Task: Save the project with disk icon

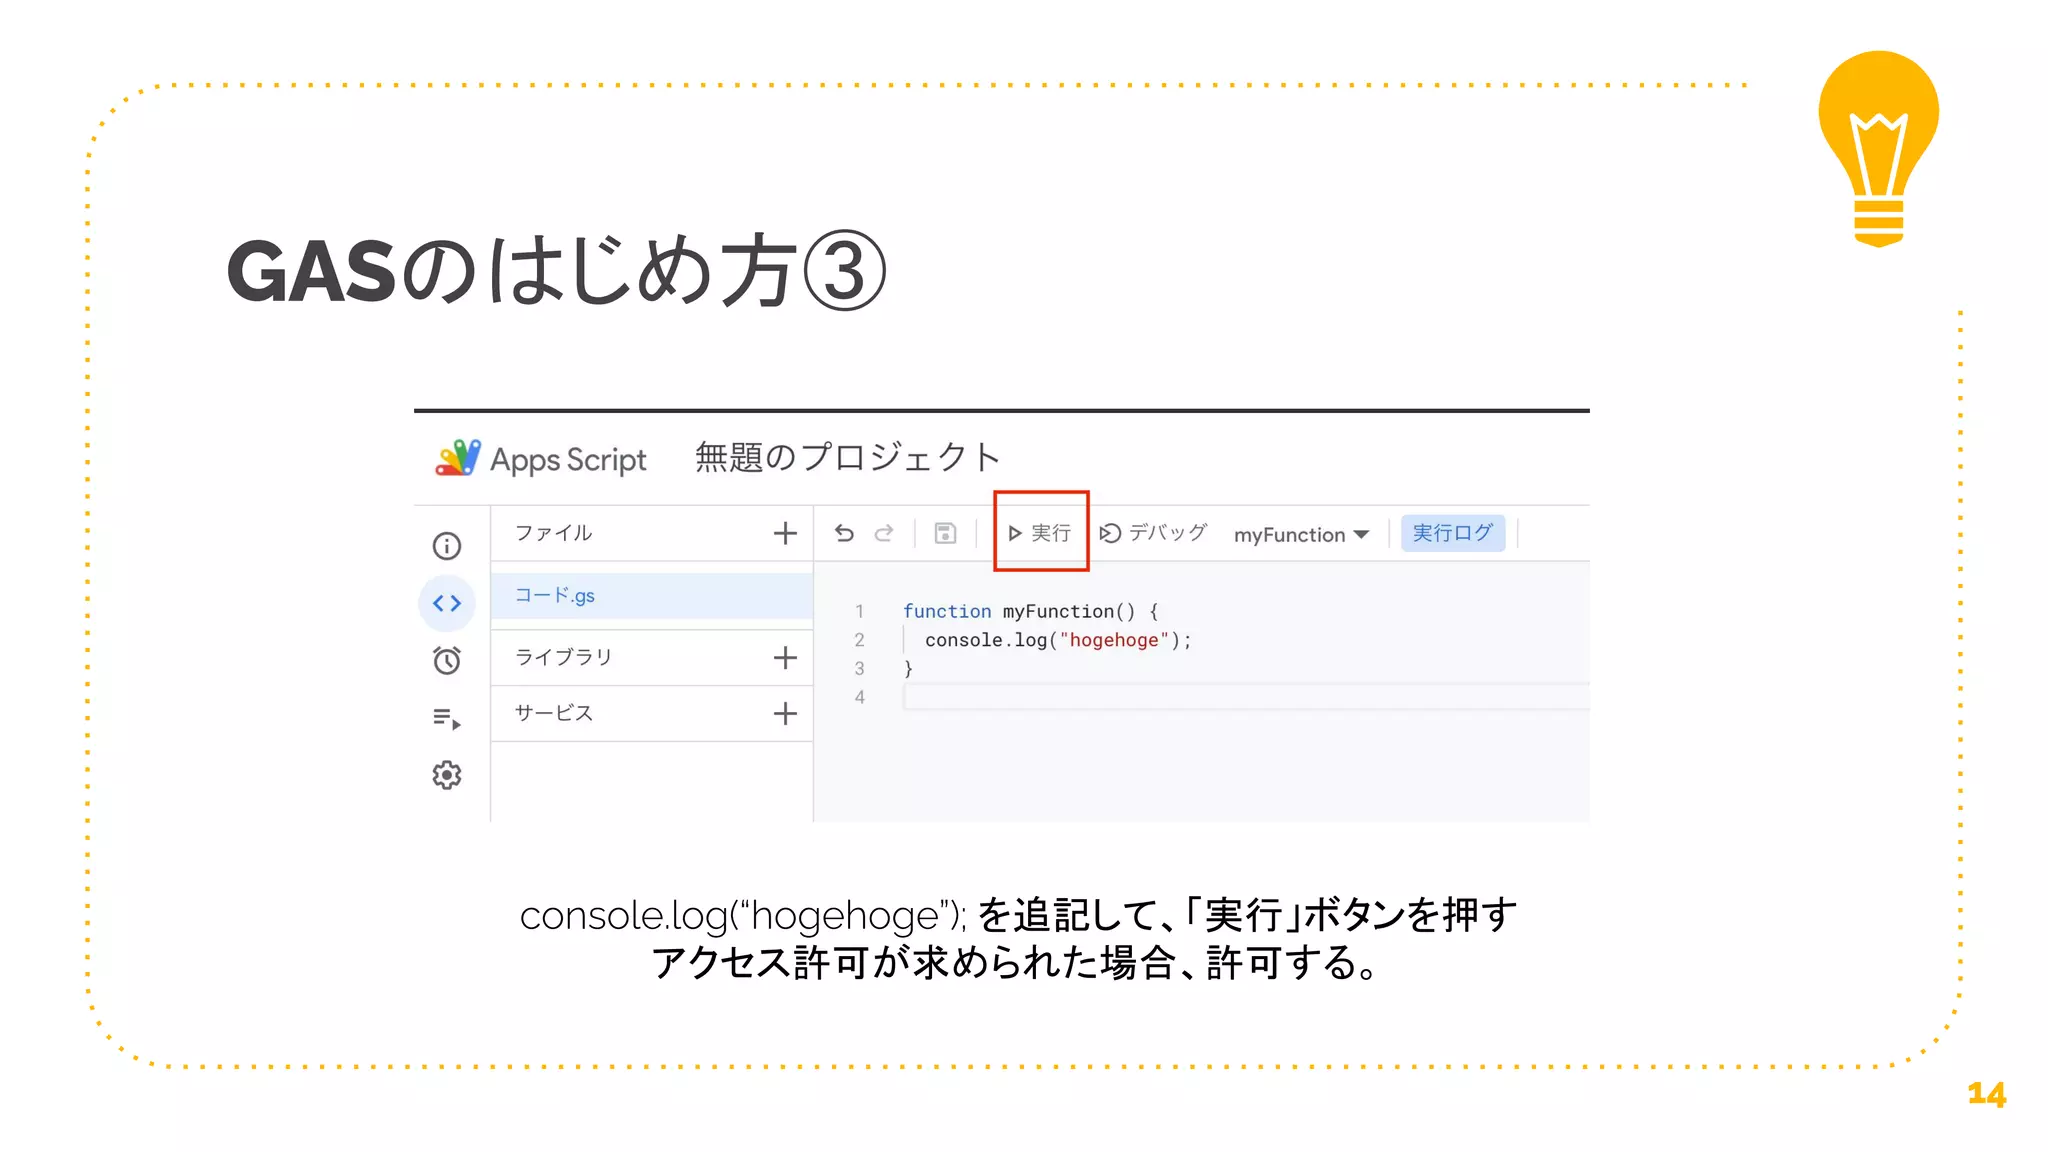Action: tap(945, 533)
